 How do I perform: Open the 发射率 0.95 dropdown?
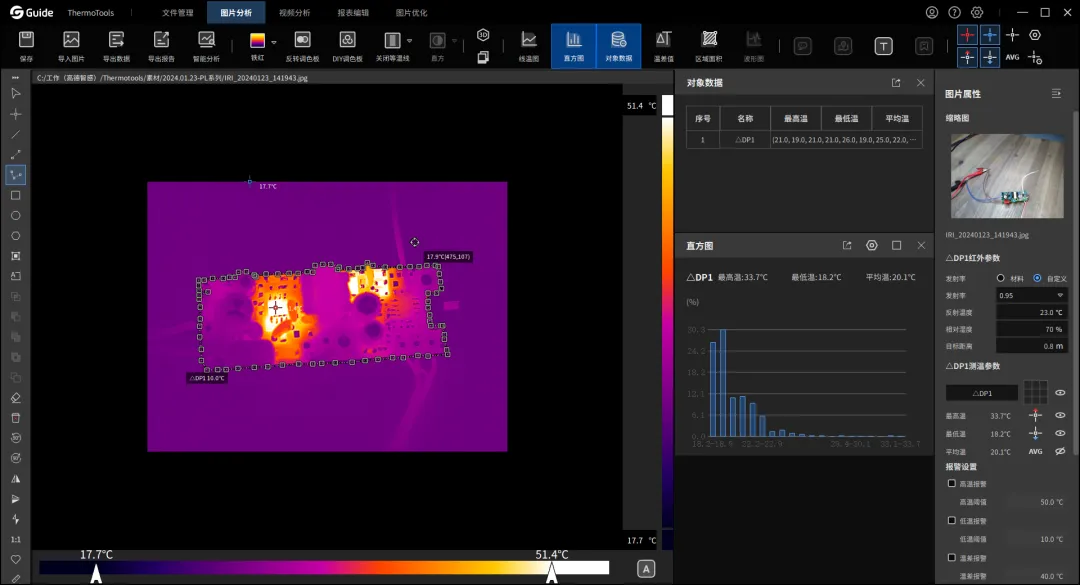tap(1031, 296)
